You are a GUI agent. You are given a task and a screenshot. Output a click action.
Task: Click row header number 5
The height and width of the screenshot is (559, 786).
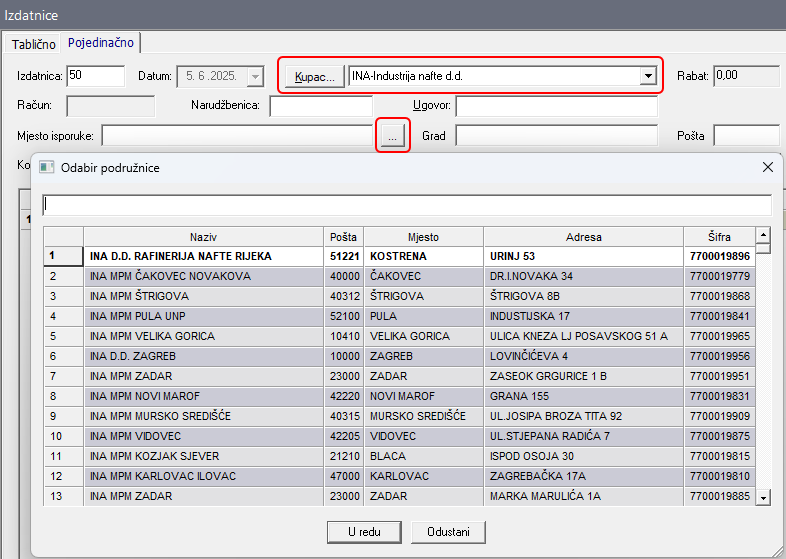tap(64, 336)
